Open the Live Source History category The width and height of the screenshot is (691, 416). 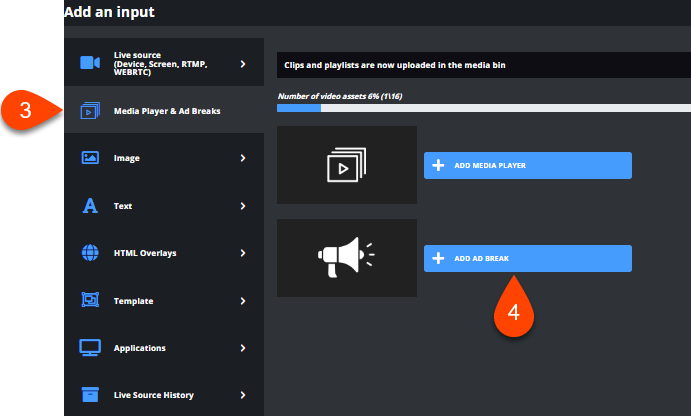(x=164, y=395)
